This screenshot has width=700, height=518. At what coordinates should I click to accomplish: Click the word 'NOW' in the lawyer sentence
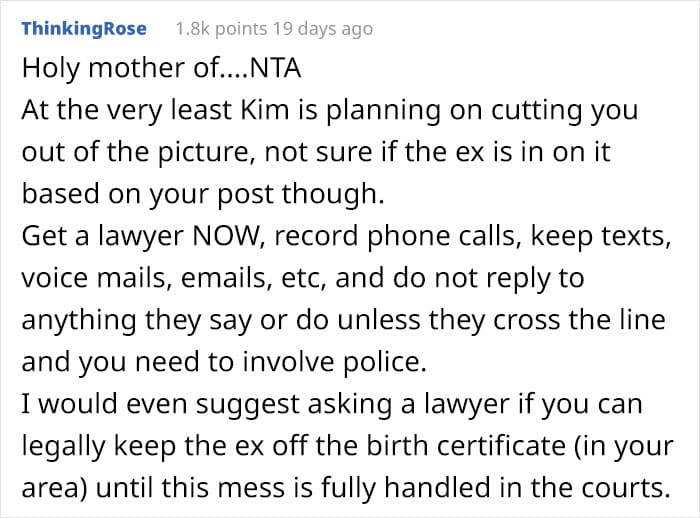[x=225, y=236]
